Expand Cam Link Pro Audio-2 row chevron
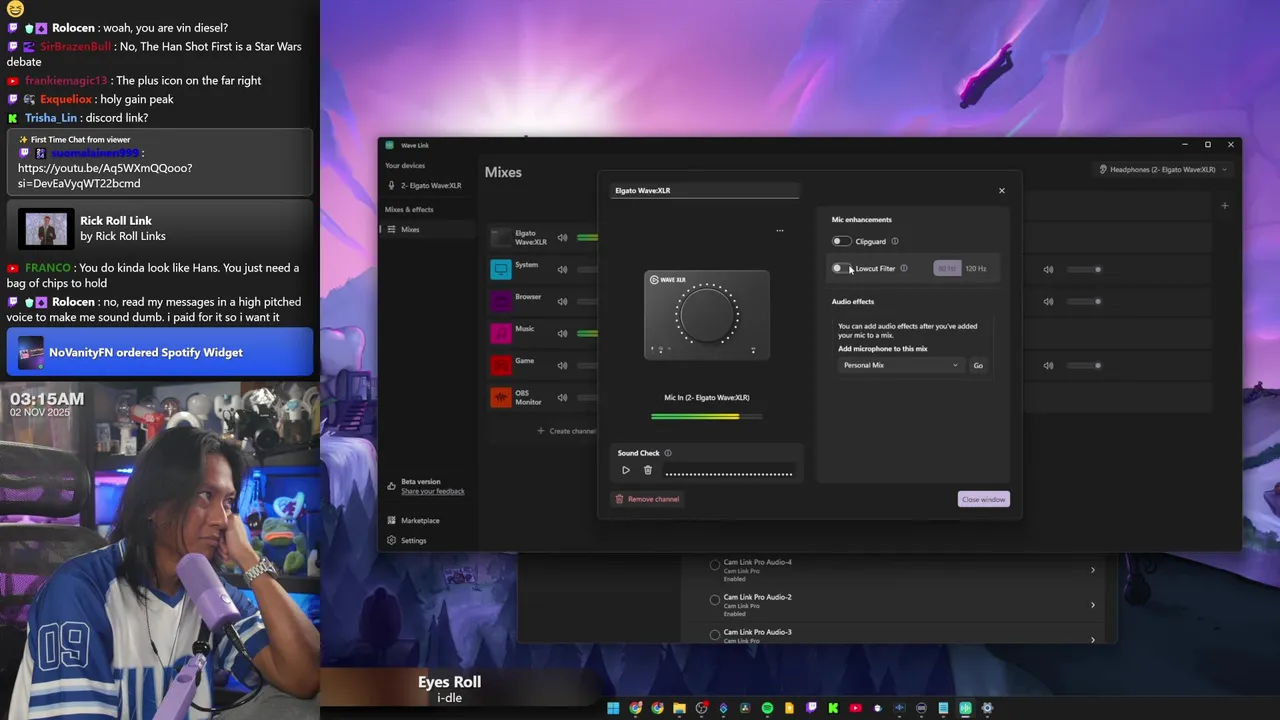Screen dimensions: 1280x720 [1092, 605]
